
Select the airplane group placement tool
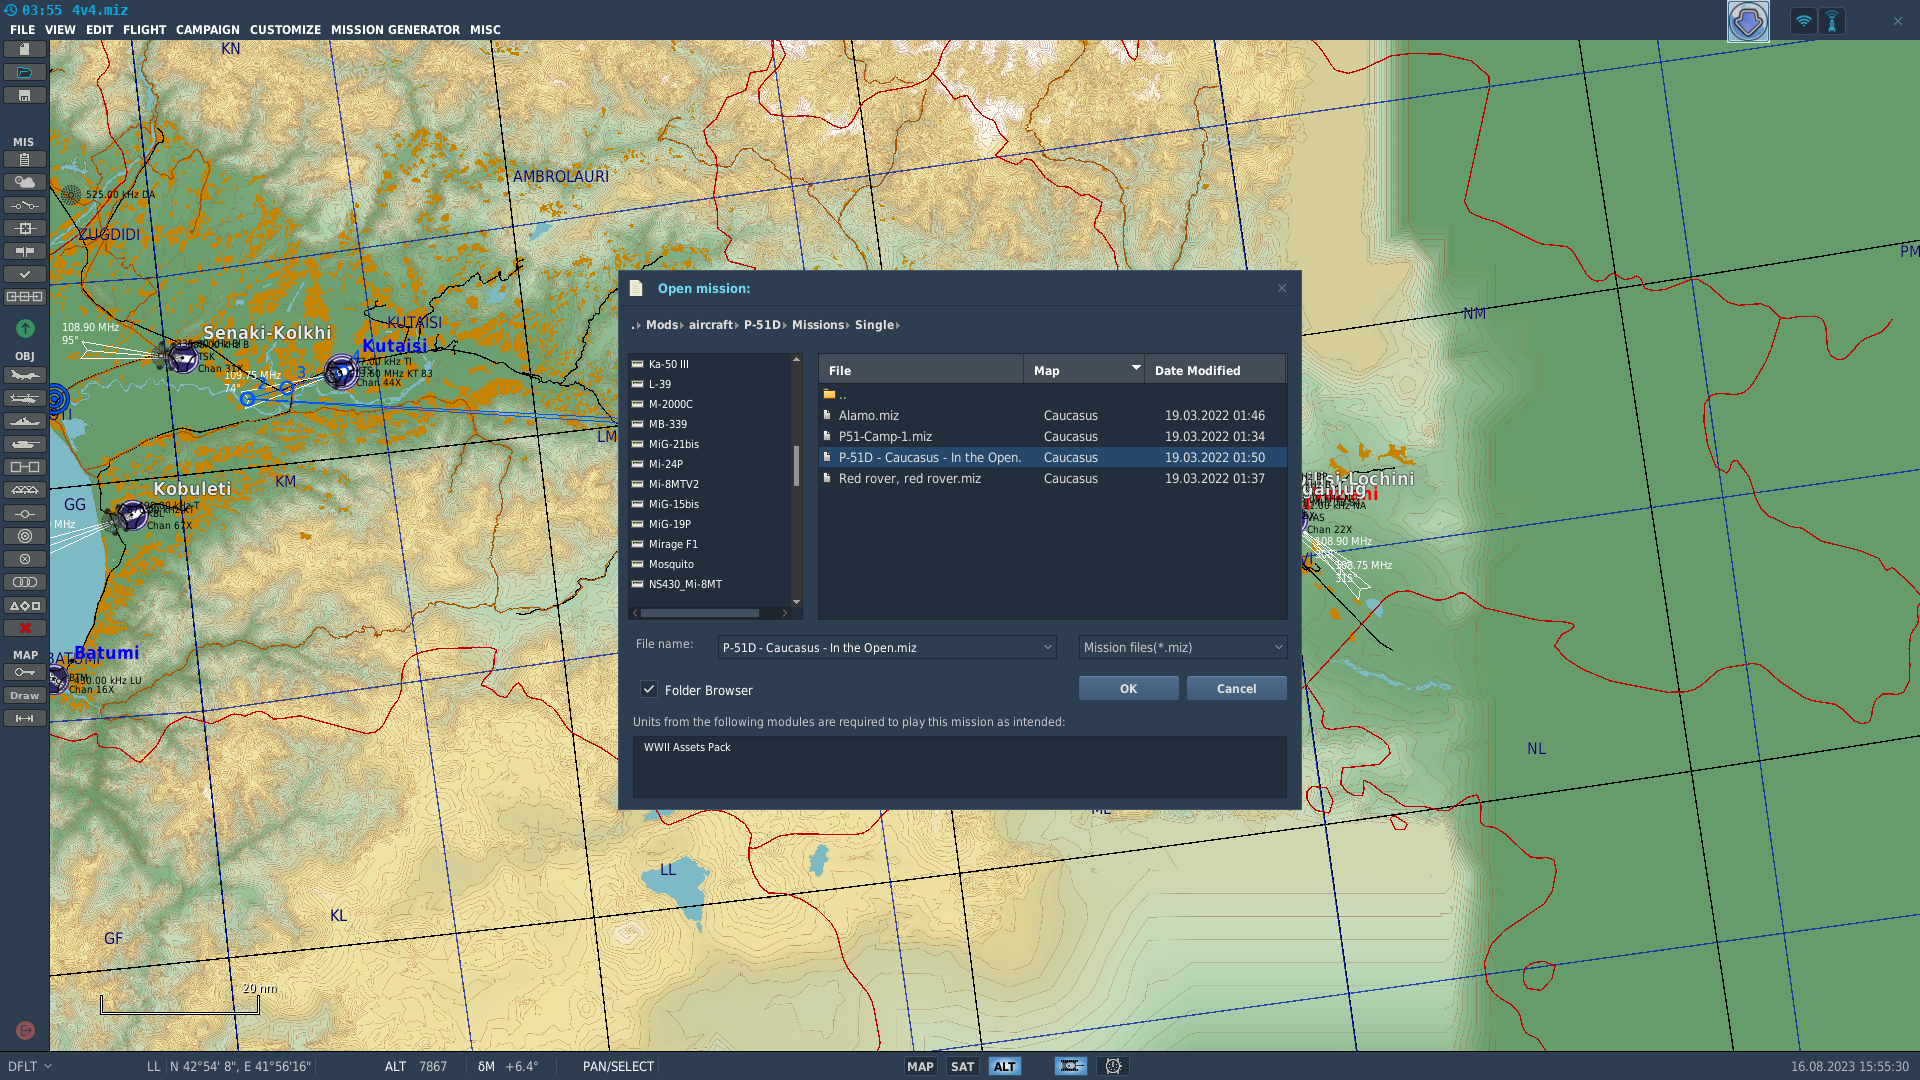click(25, 375)
